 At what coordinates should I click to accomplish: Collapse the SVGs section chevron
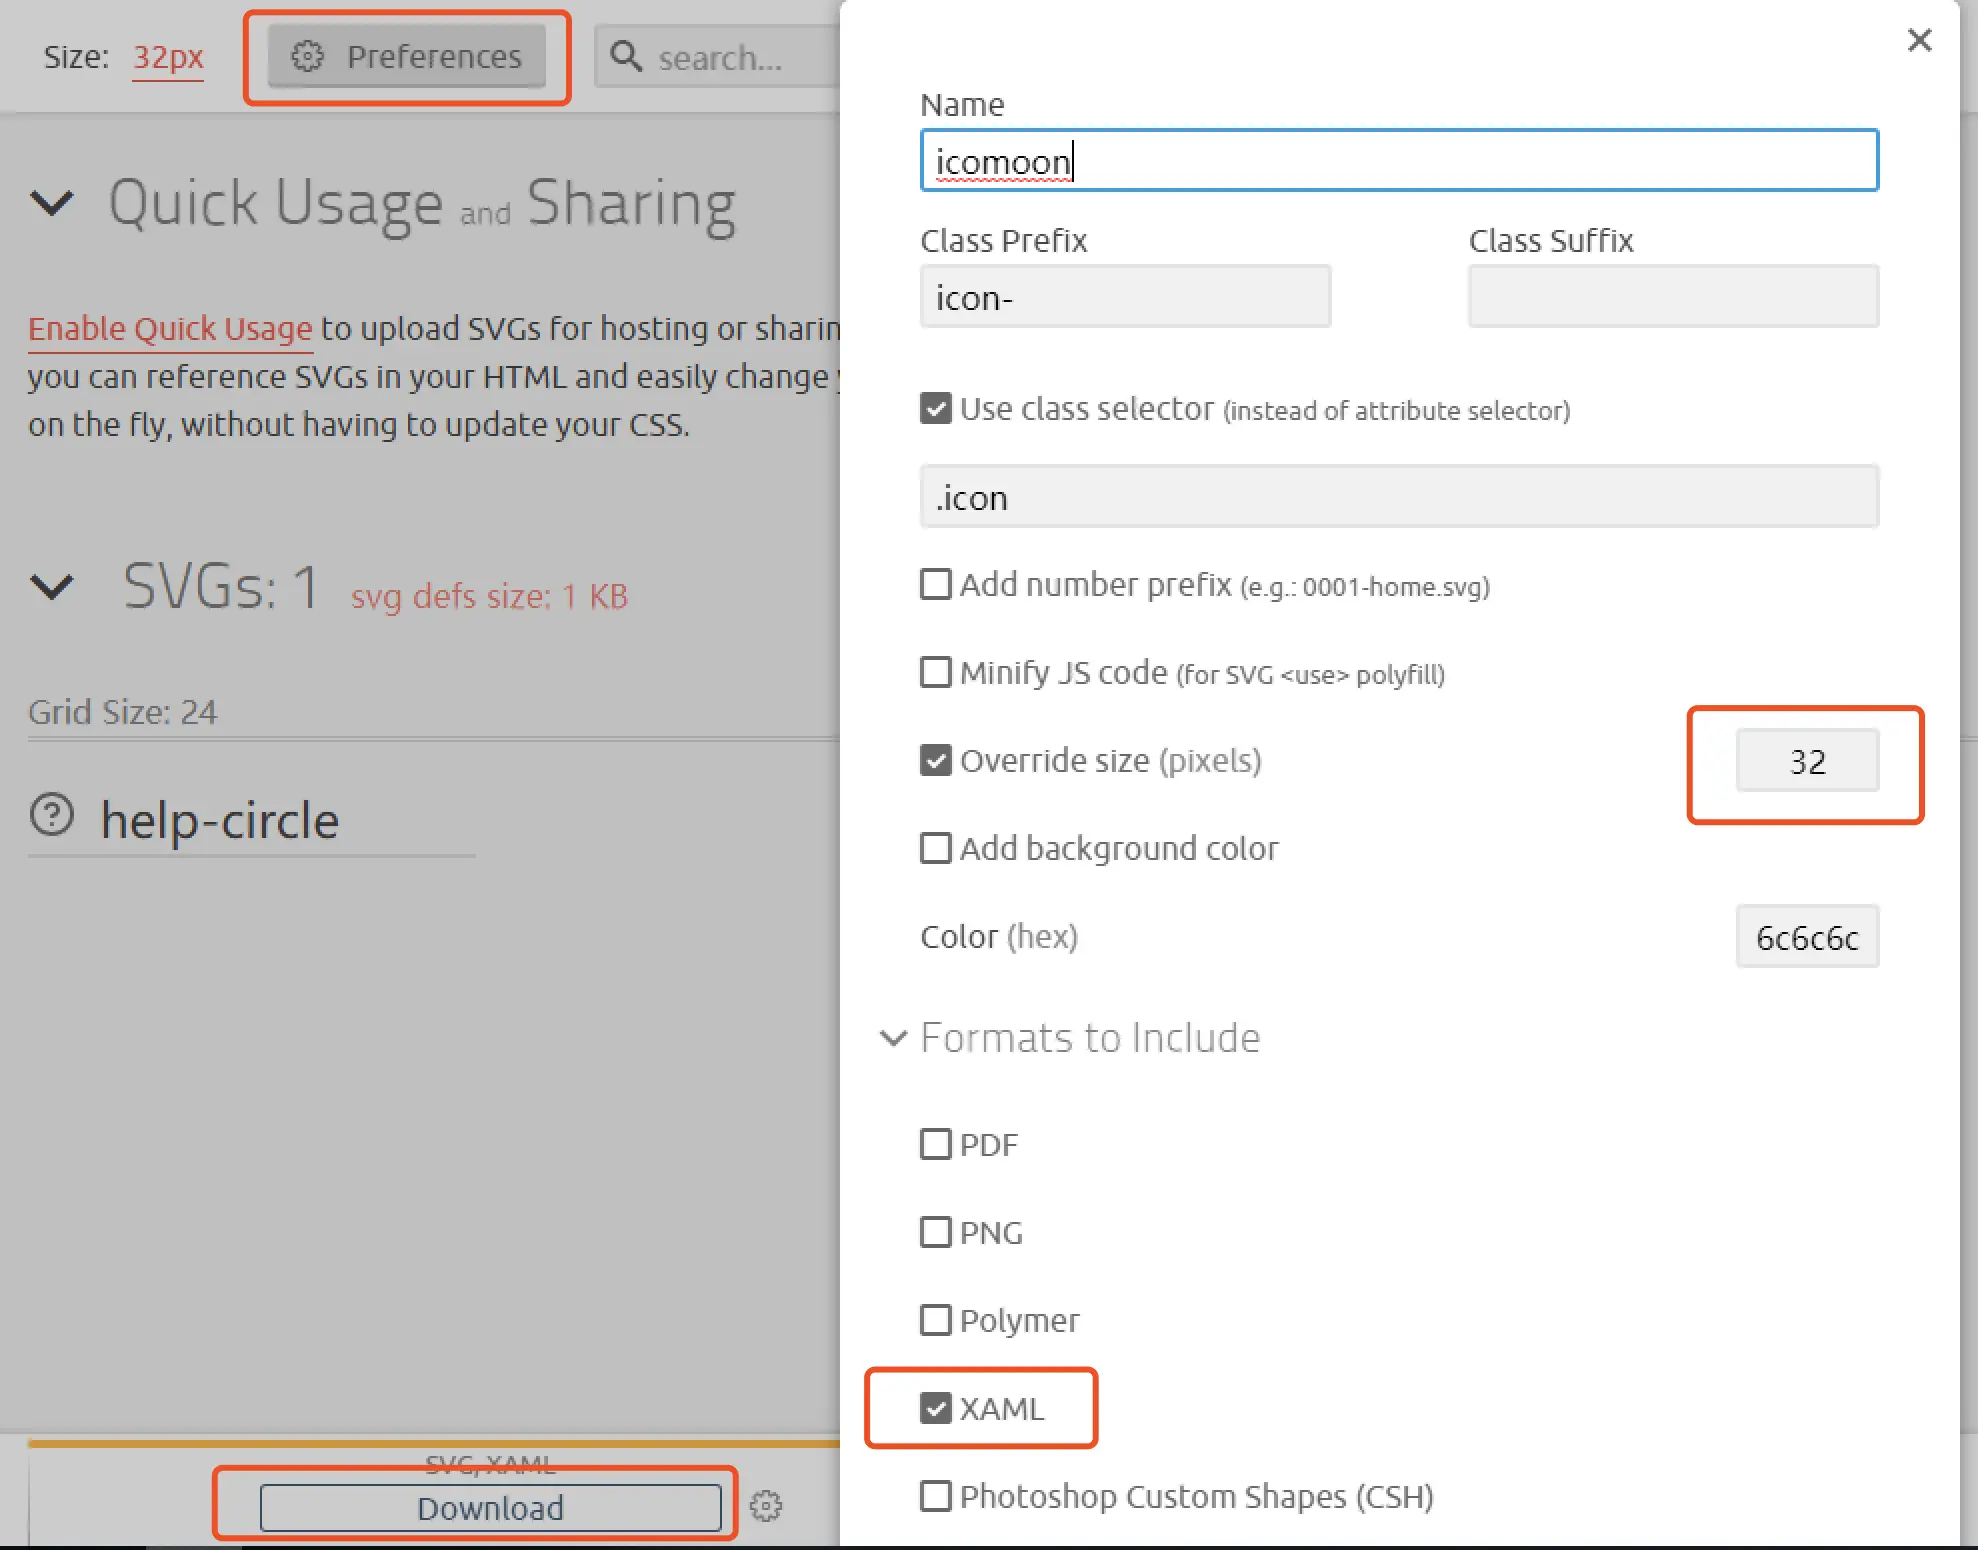(52, 587)
